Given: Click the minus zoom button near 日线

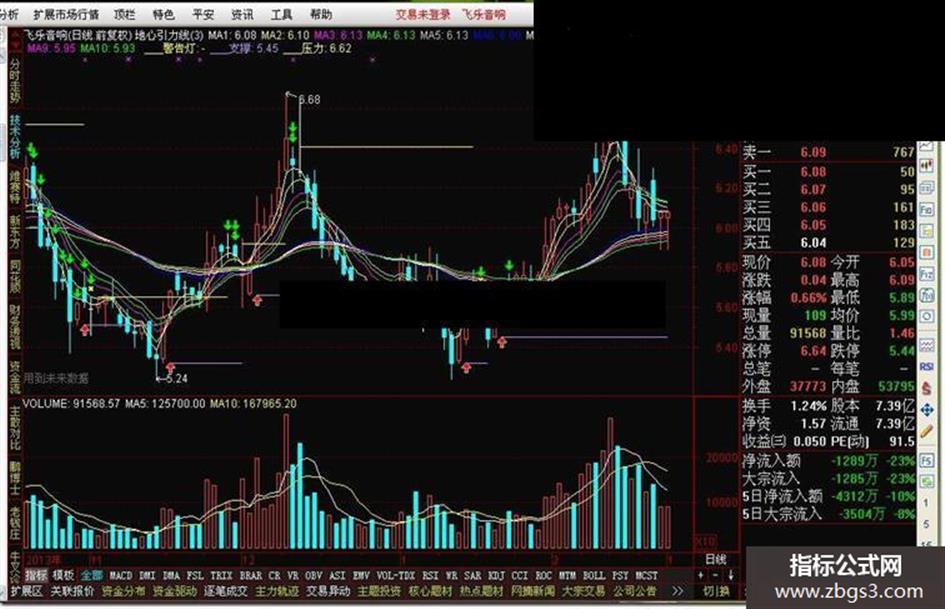Looking at the screenshot, I should [x=715, y=575].
